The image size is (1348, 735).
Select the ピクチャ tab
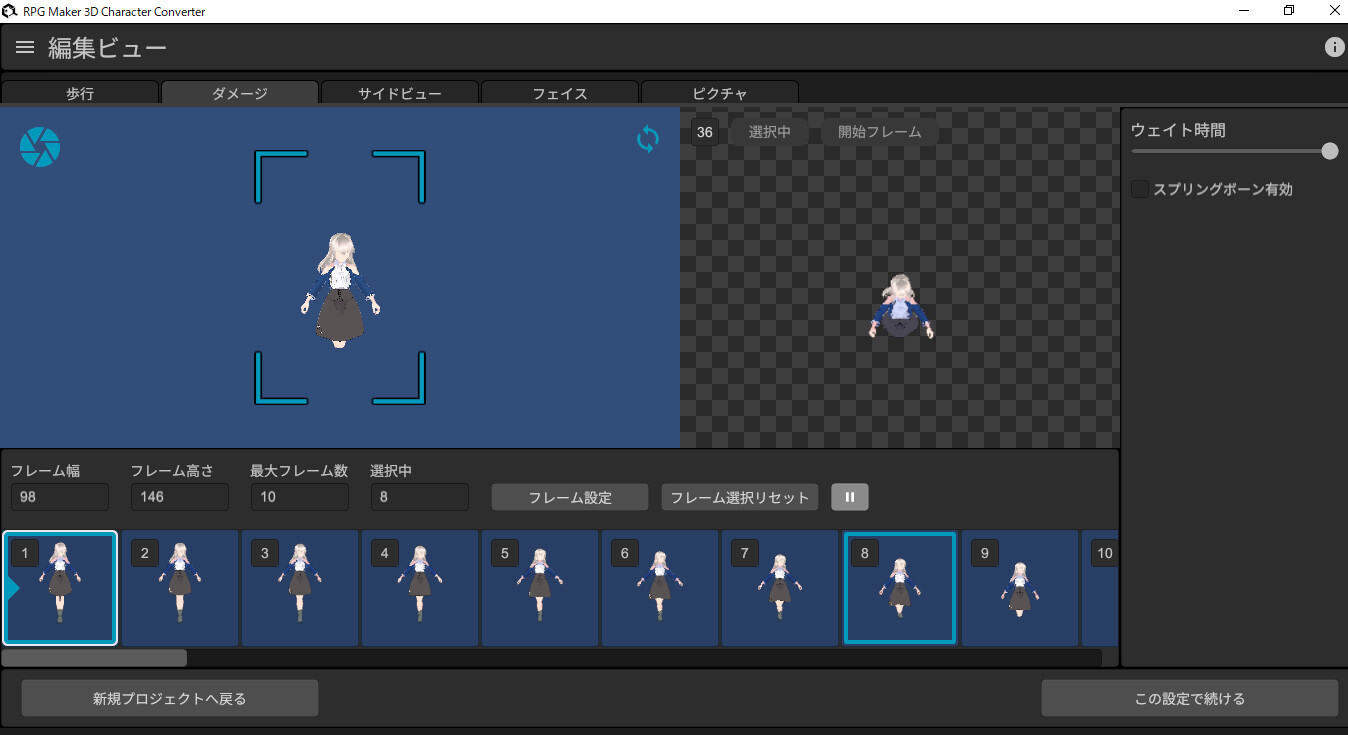(x=719, y=93)
